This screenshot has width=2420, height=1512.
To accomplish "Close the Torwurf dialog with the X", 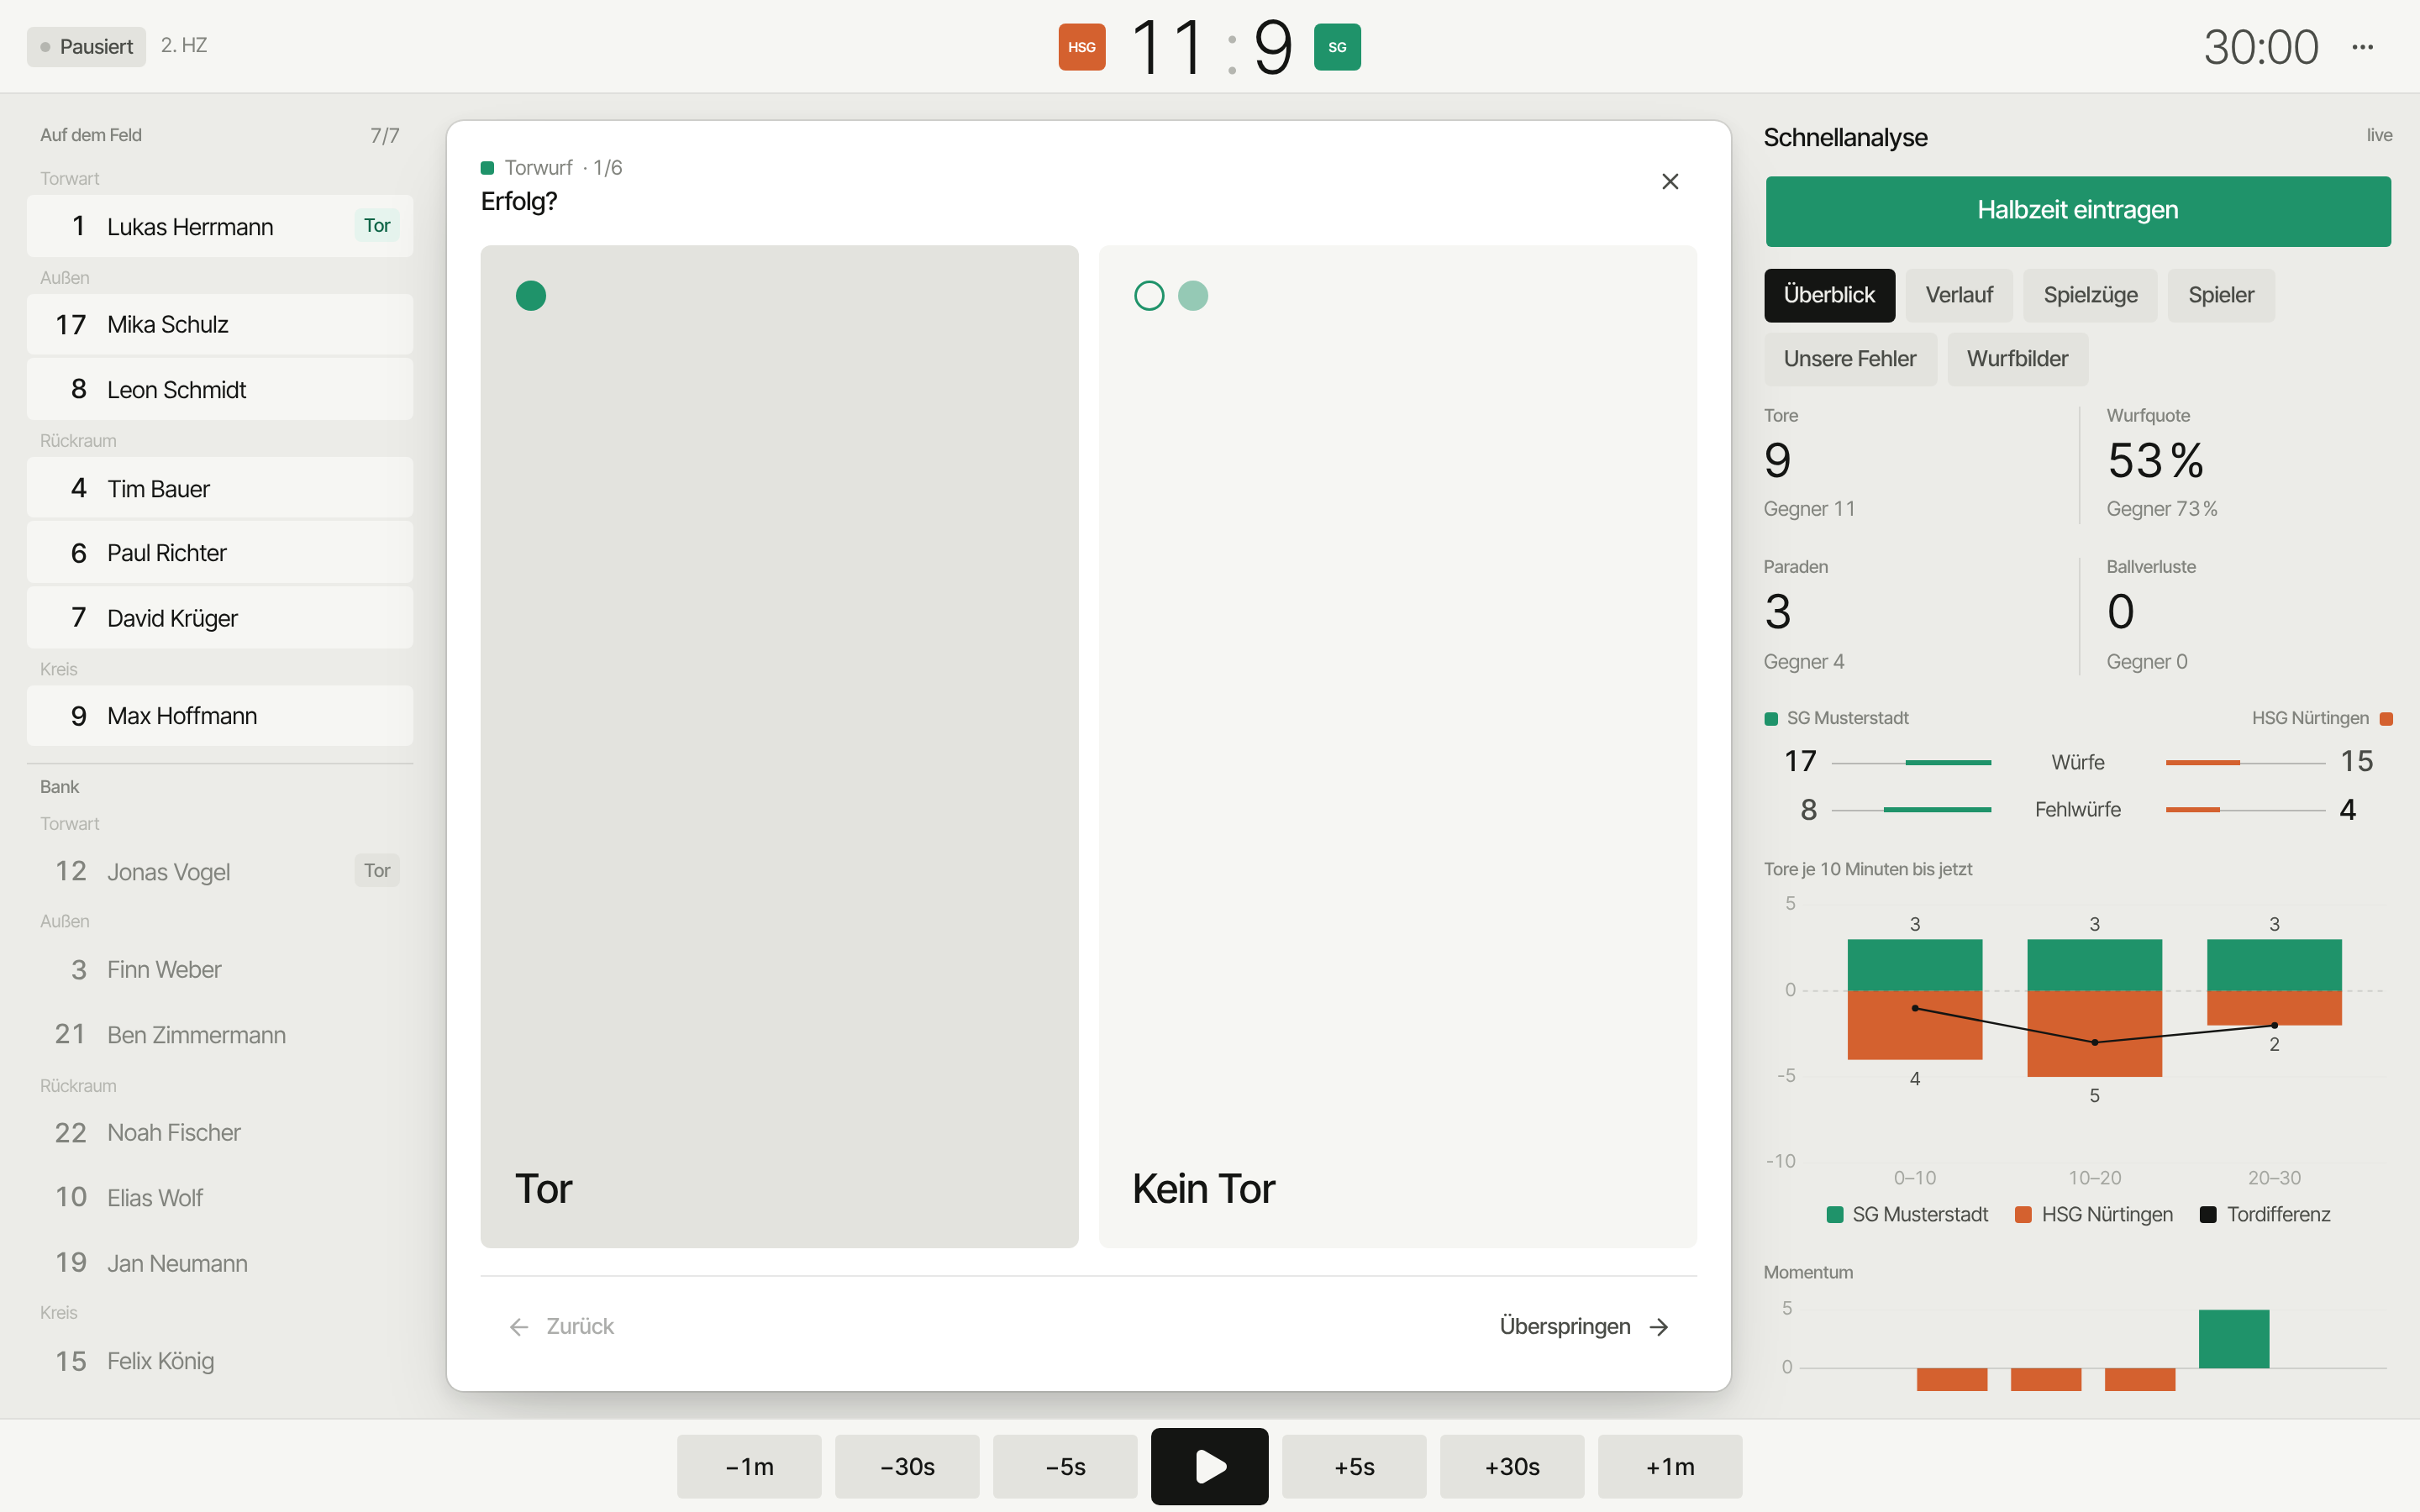I will (x=1670, y=181).
